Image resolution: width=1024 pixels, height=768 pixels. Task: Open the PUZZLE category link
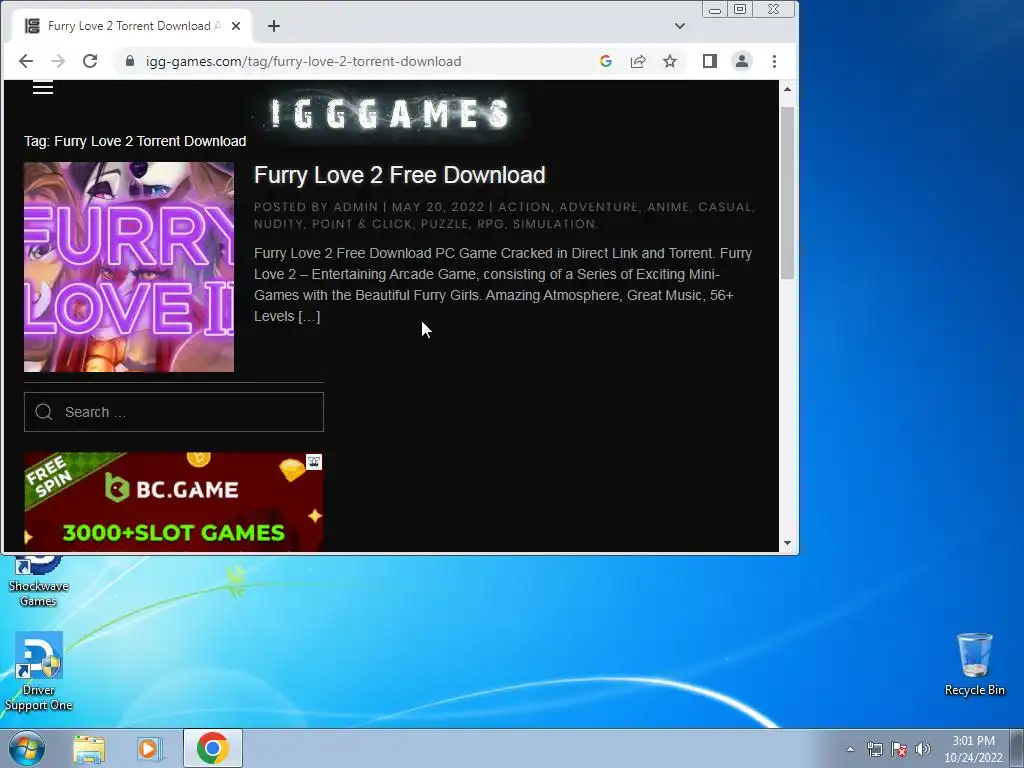point(444,224)
